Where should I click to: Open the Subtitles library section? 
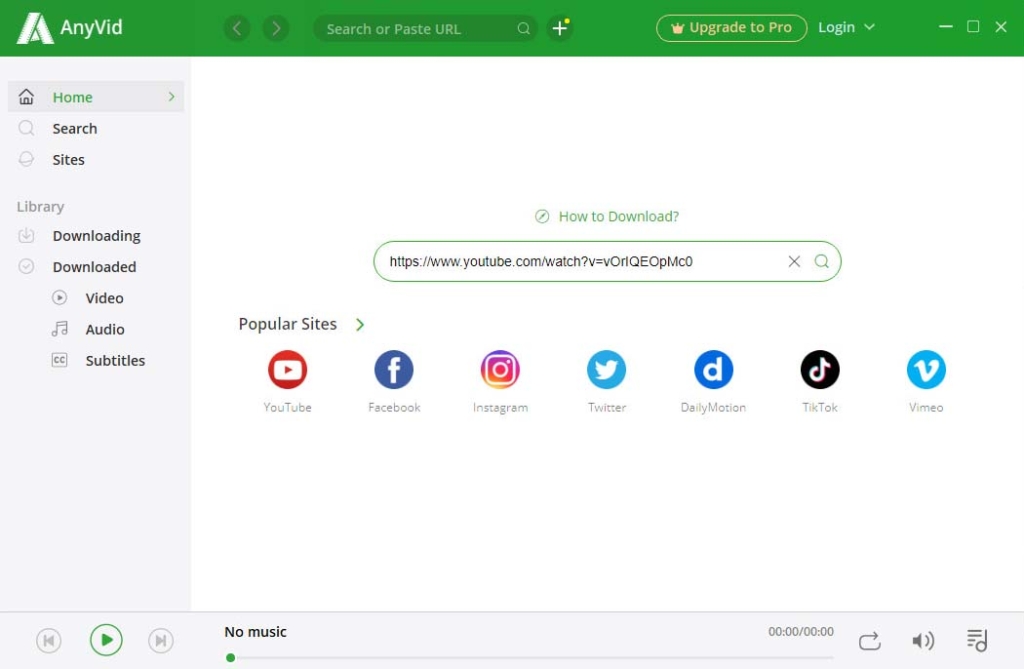[x=114, y=360]
